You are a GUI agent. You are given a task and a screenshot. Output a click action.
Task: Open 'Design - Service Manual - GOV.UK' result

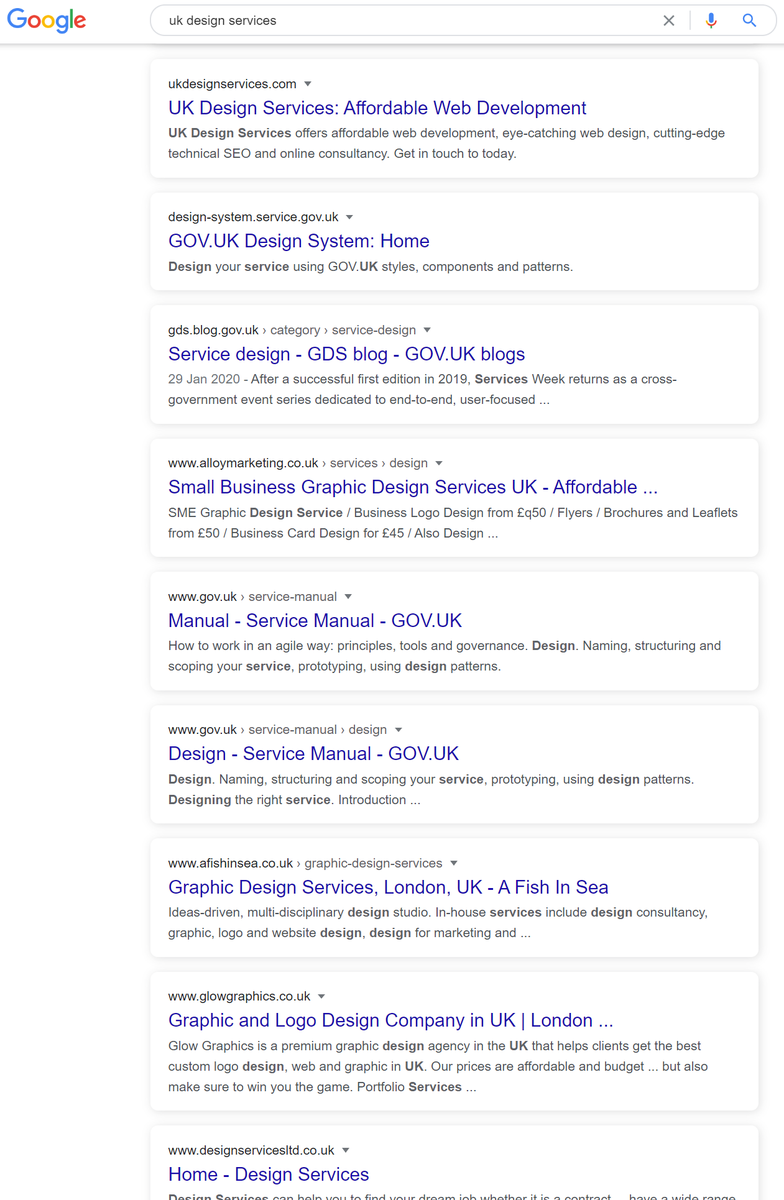coord(314,753)
